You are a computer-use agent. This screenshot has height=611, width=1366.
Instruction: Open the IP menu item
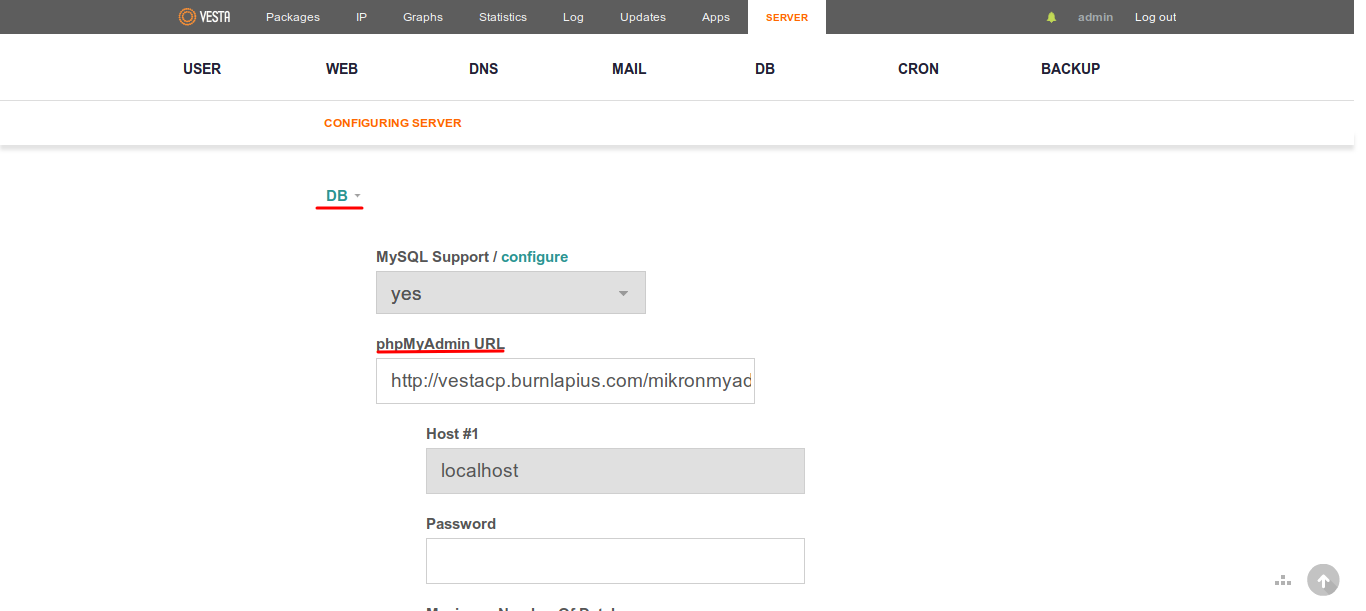coord(361,17)
